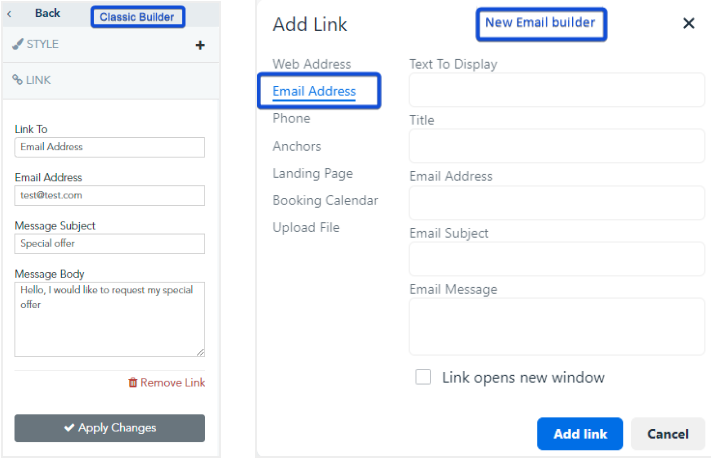Click the plus icon beside STYLE
The width and height of the screenshot is (711, 458).
(x=200, y=45)
